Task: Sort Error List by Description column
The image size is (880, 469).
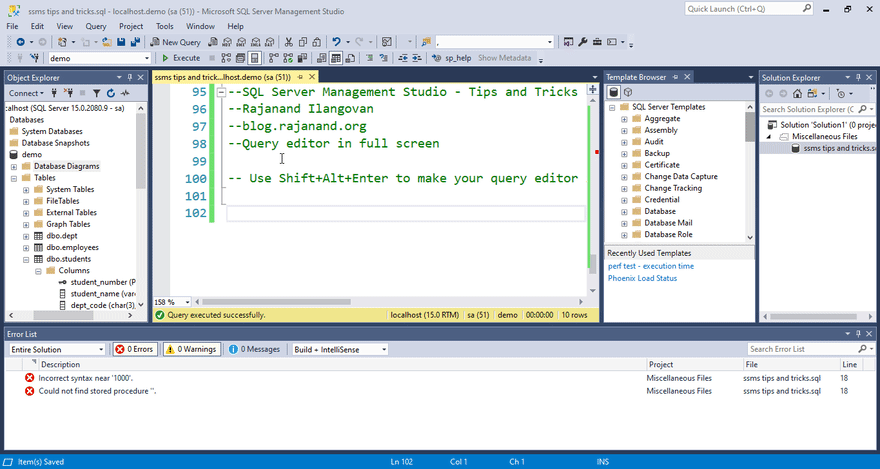Action: (61, 364)
